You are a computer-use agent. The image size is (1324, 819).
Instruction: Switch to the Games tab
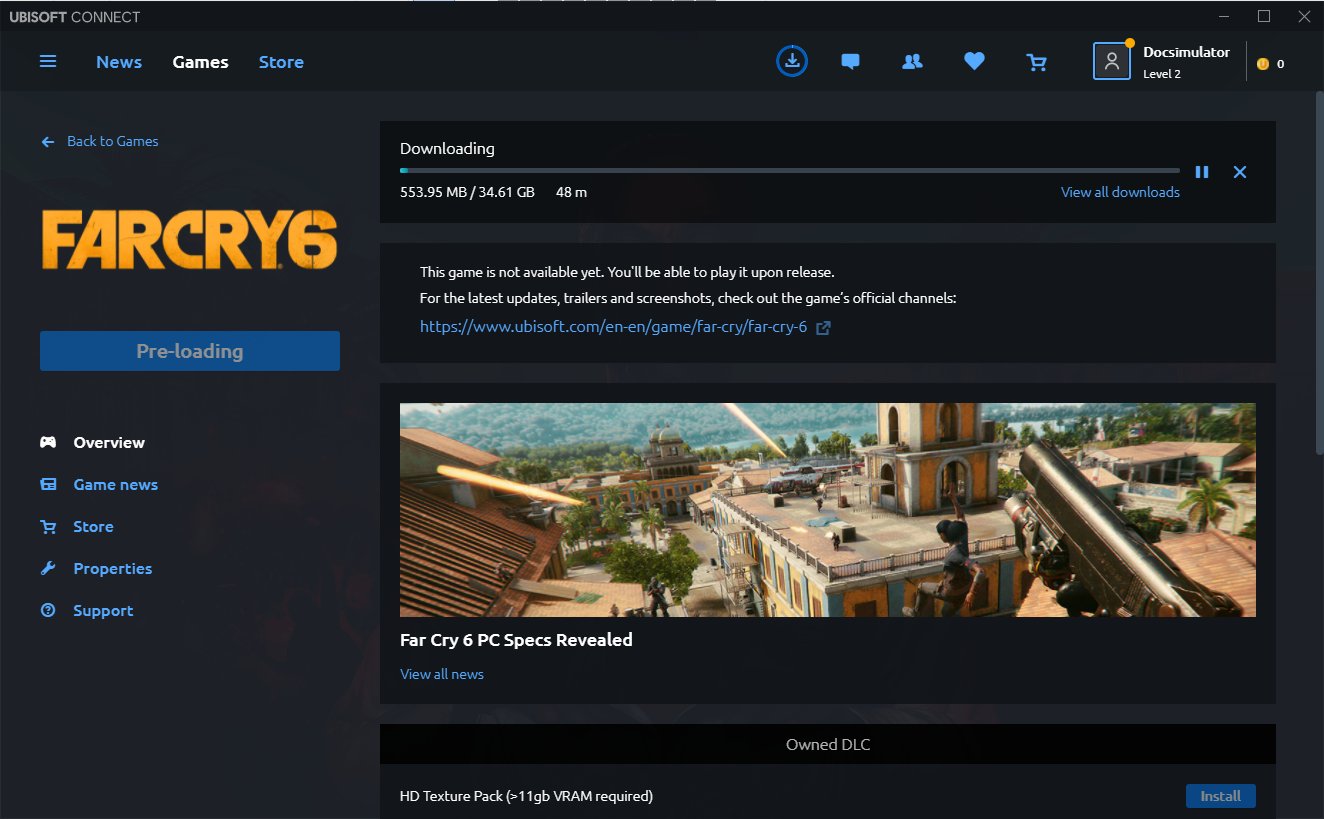click(x=200, y=62)
